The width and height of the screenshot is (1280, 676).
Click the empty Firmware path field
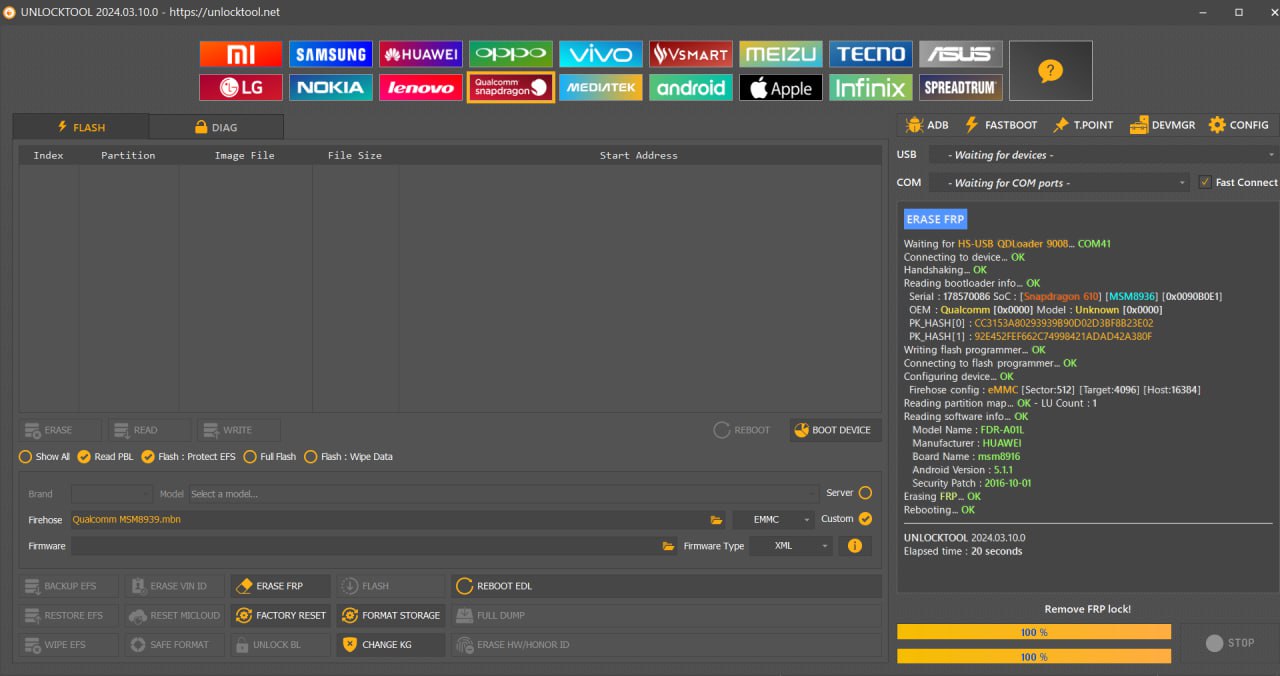point(365,546)
